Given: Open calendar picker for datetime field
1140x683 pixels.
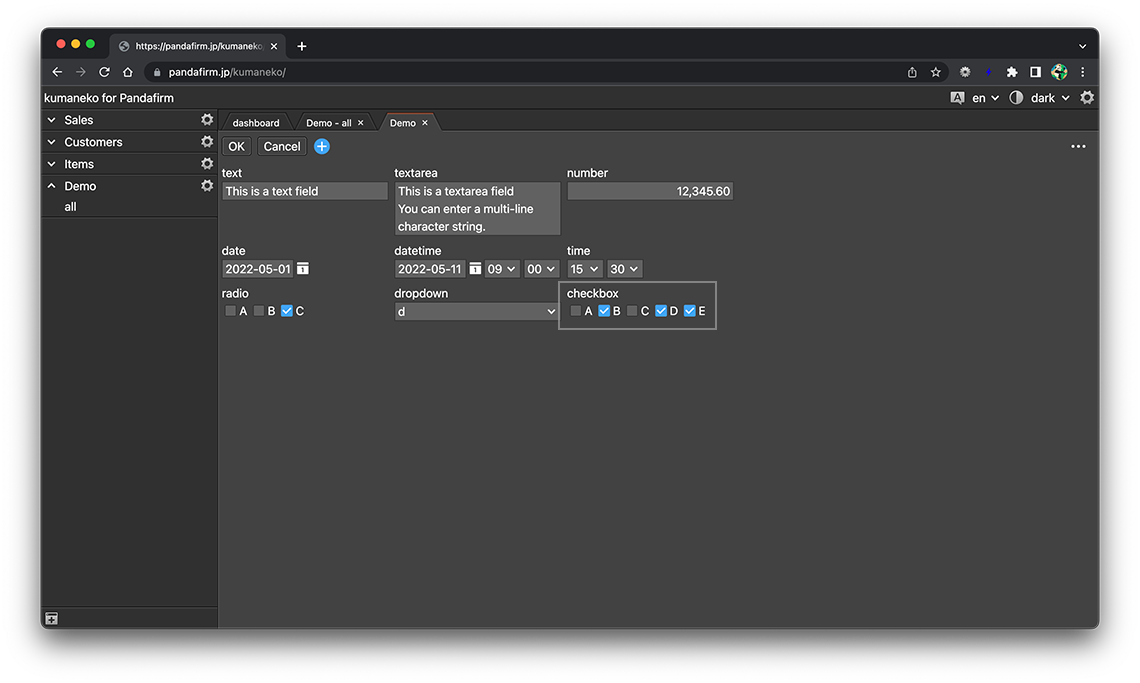Looking at the screenshot, I should tap(475, 269).
